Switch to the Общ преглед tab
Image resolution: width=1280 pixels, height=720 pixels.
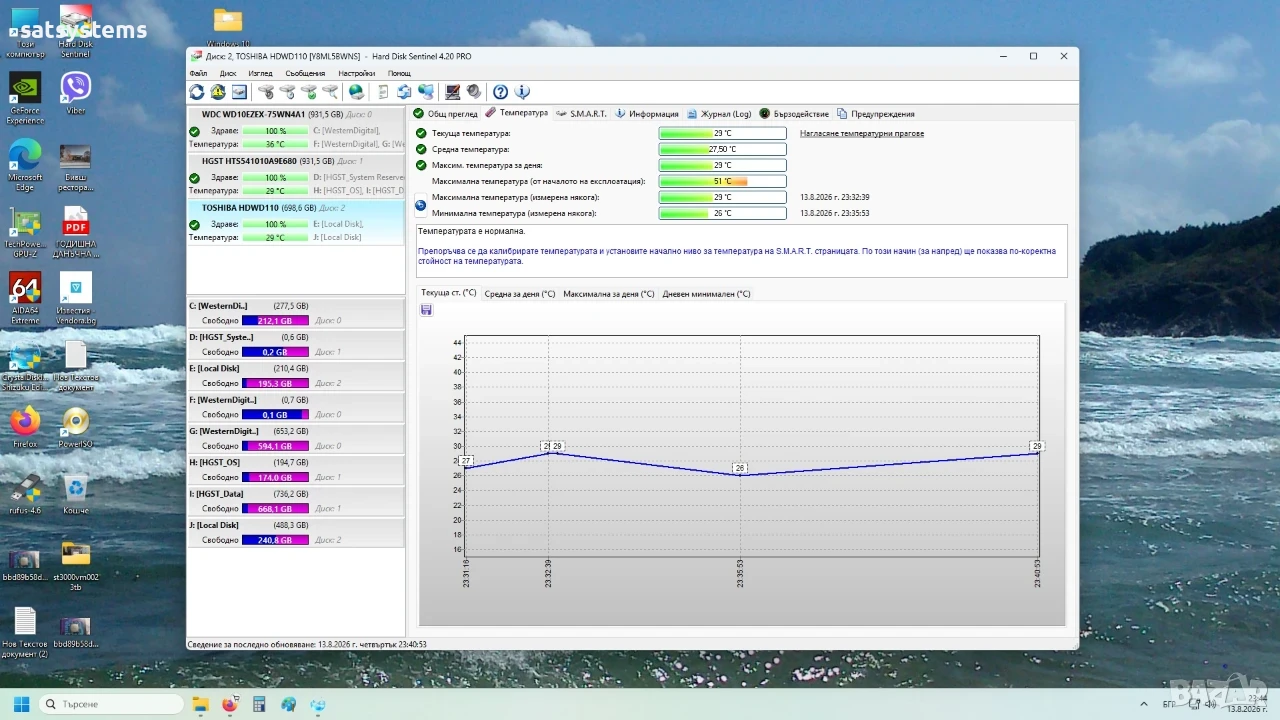(x=446, y=114)
